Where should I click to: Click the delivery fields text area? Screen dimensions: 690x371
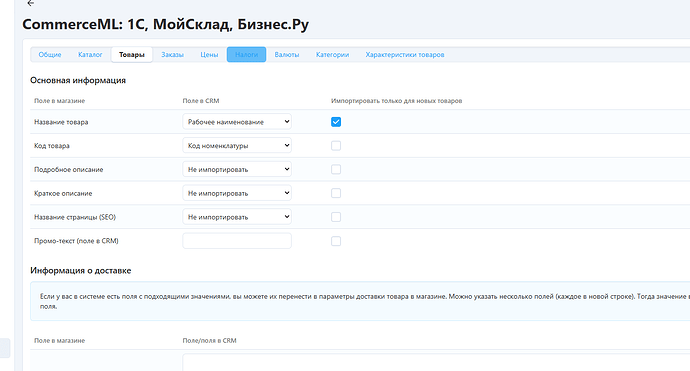click(x=436, y=362)
